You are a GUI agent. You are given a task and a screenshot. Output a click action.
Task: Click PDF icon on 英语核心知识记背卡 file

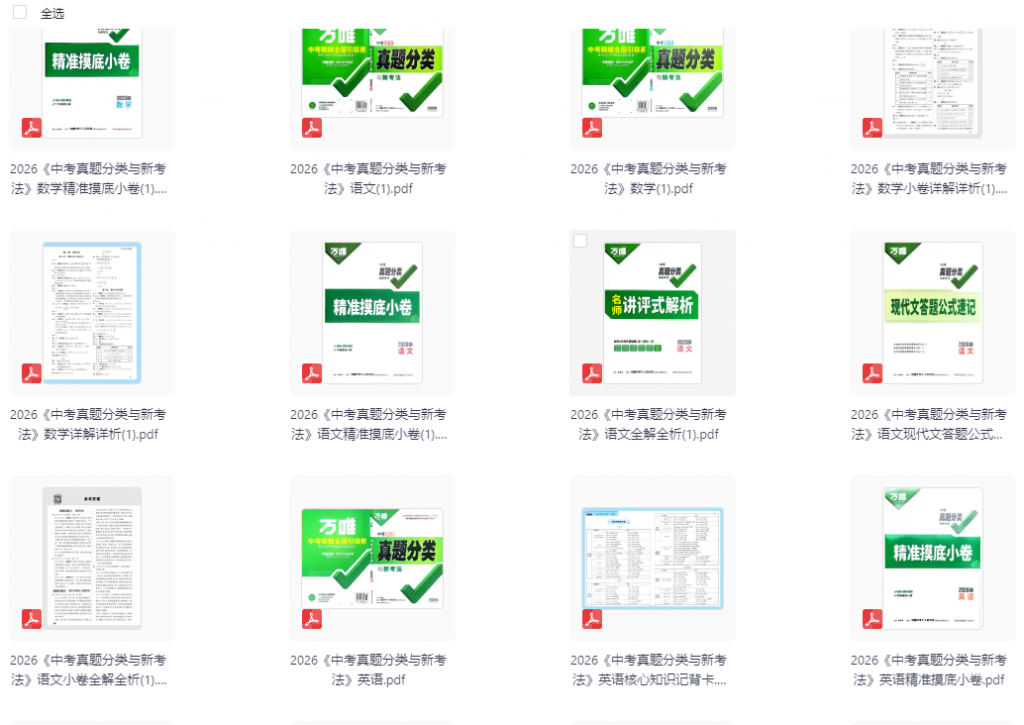click(592, 619)
